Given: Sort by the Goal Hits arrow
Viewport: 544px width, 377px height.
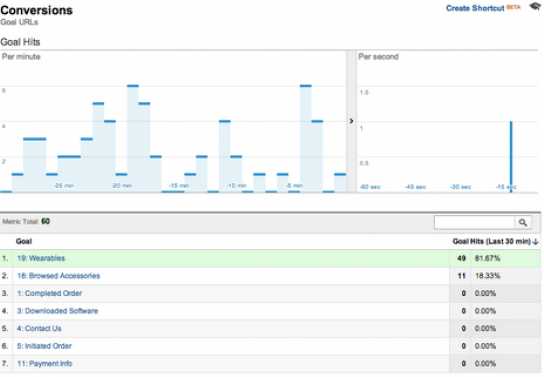Looking at the screenshot, I should tap(536, 242).
